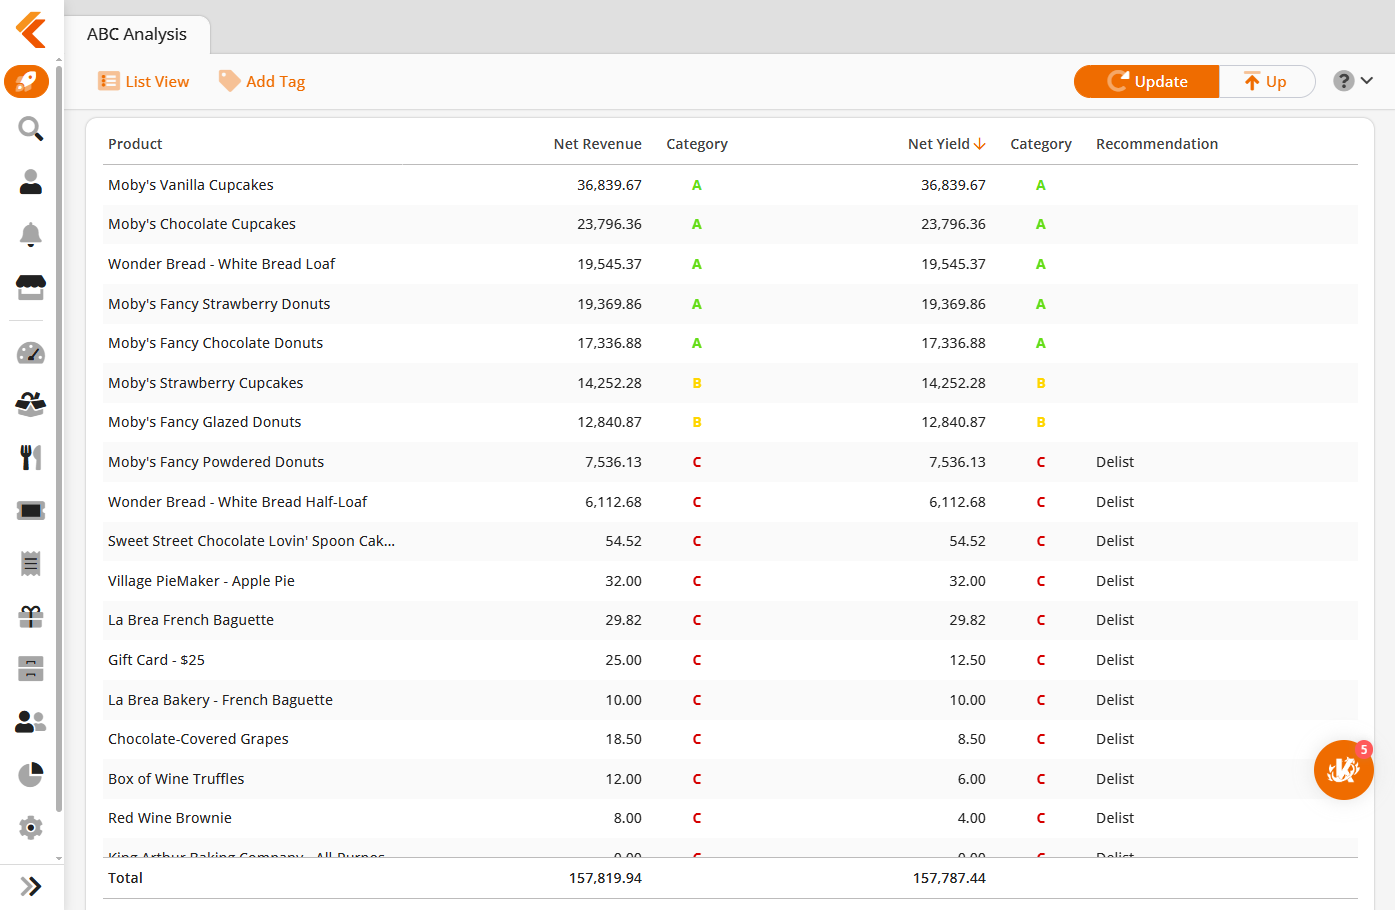Click the storefront icon in the sidebar
Viewport: 1395px width, 910px height.
click(x=31, y=287)
